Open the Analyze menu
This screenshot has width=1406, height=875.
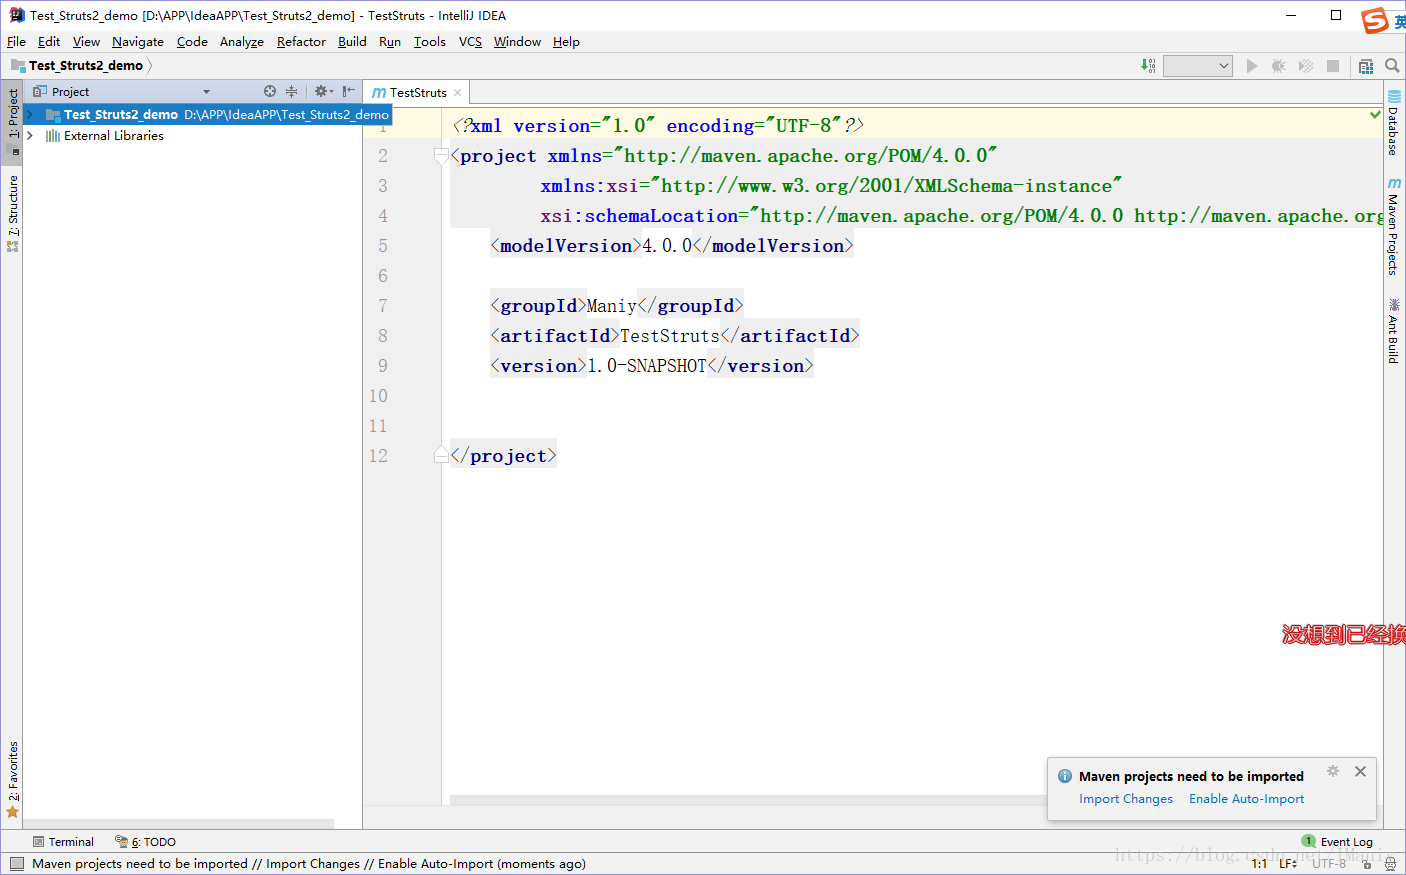[x=242, y=42]
